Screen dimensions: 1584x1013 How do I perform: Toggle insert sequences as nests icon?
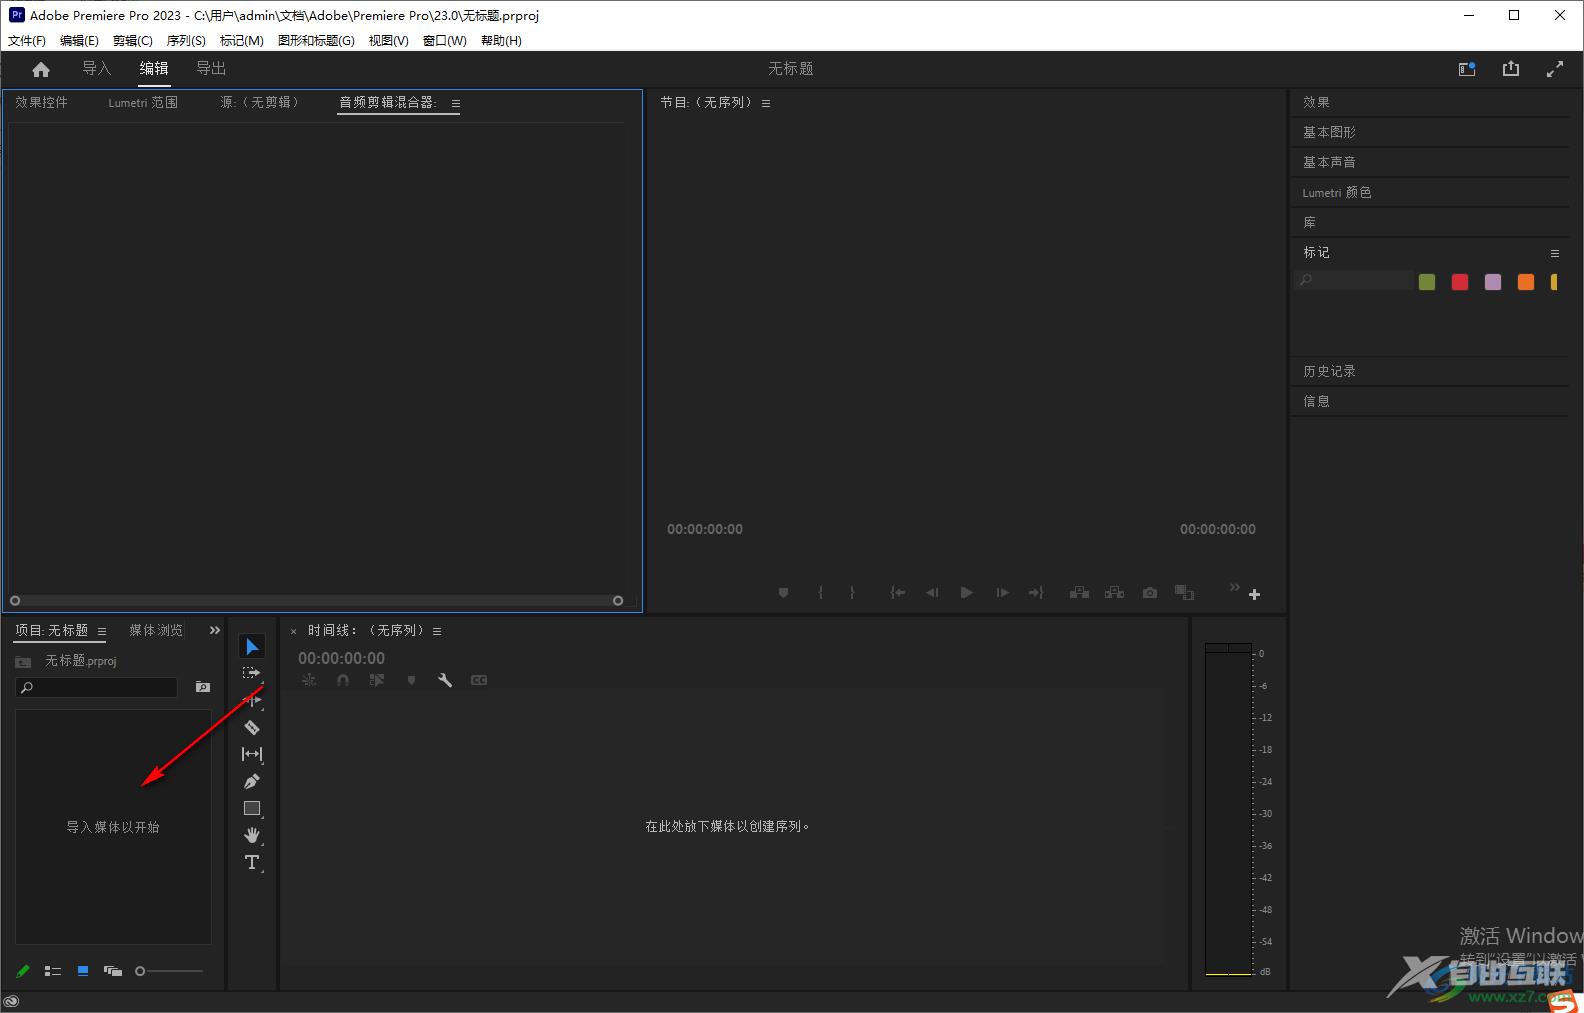pos(309,680)
